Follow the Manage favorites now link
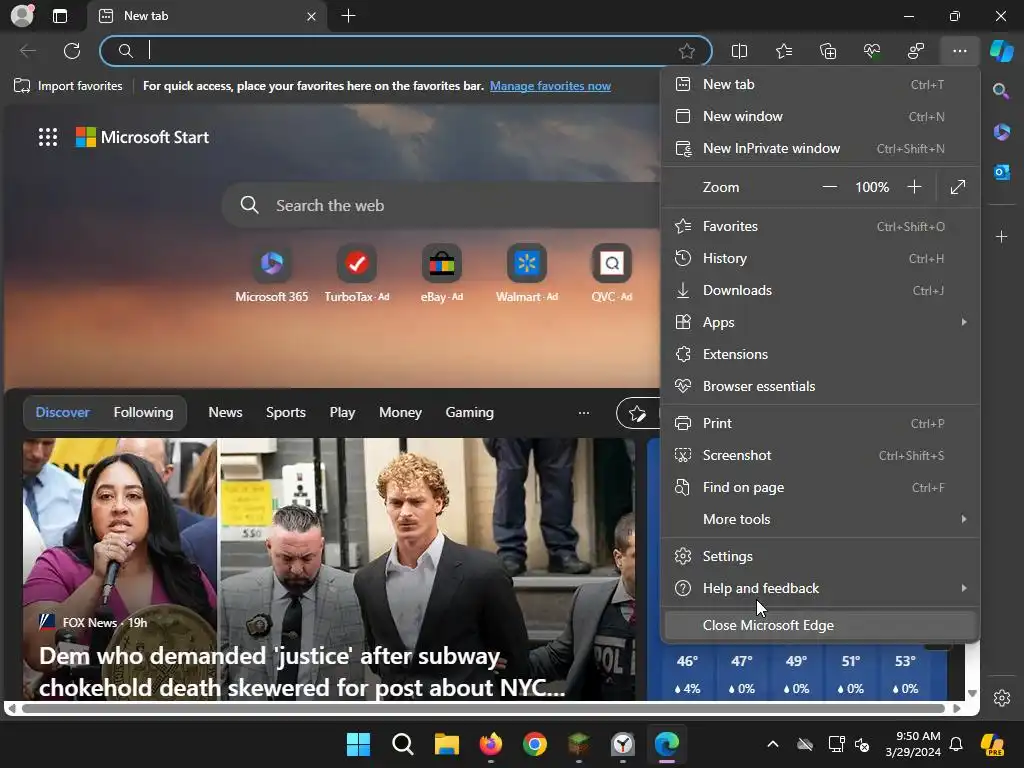Screen dimensions: 1024x768 click(x=550, y=86)
